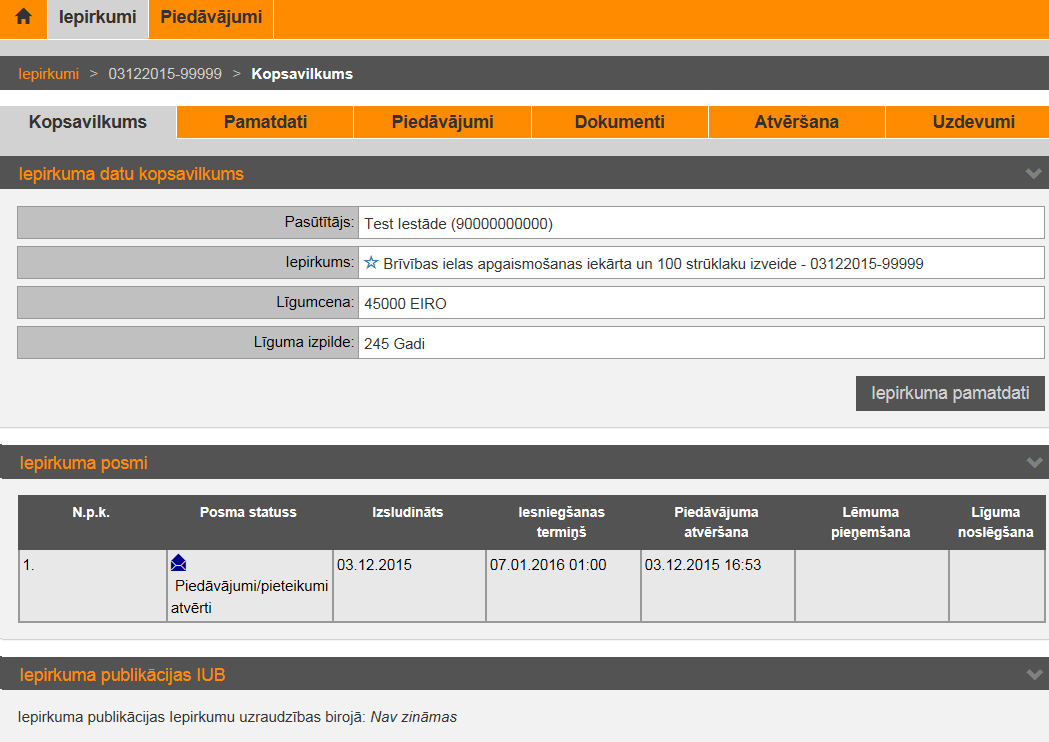Open the Dokumenti tab

[619, 123]
